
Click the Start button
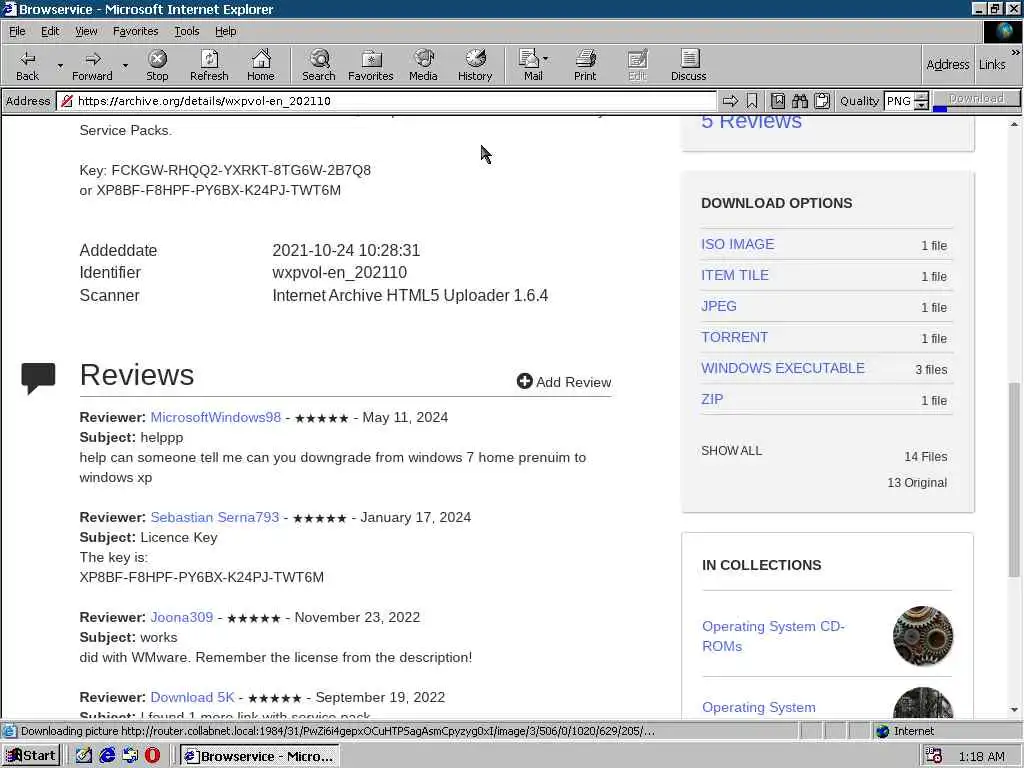click(31, 756)
